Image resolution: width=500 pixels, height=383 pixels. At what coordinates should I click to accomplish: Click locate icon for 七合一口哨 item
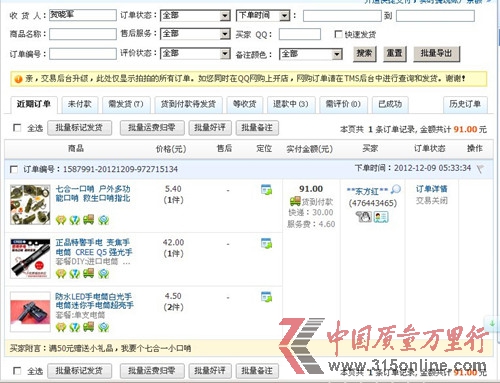(266, 190)
